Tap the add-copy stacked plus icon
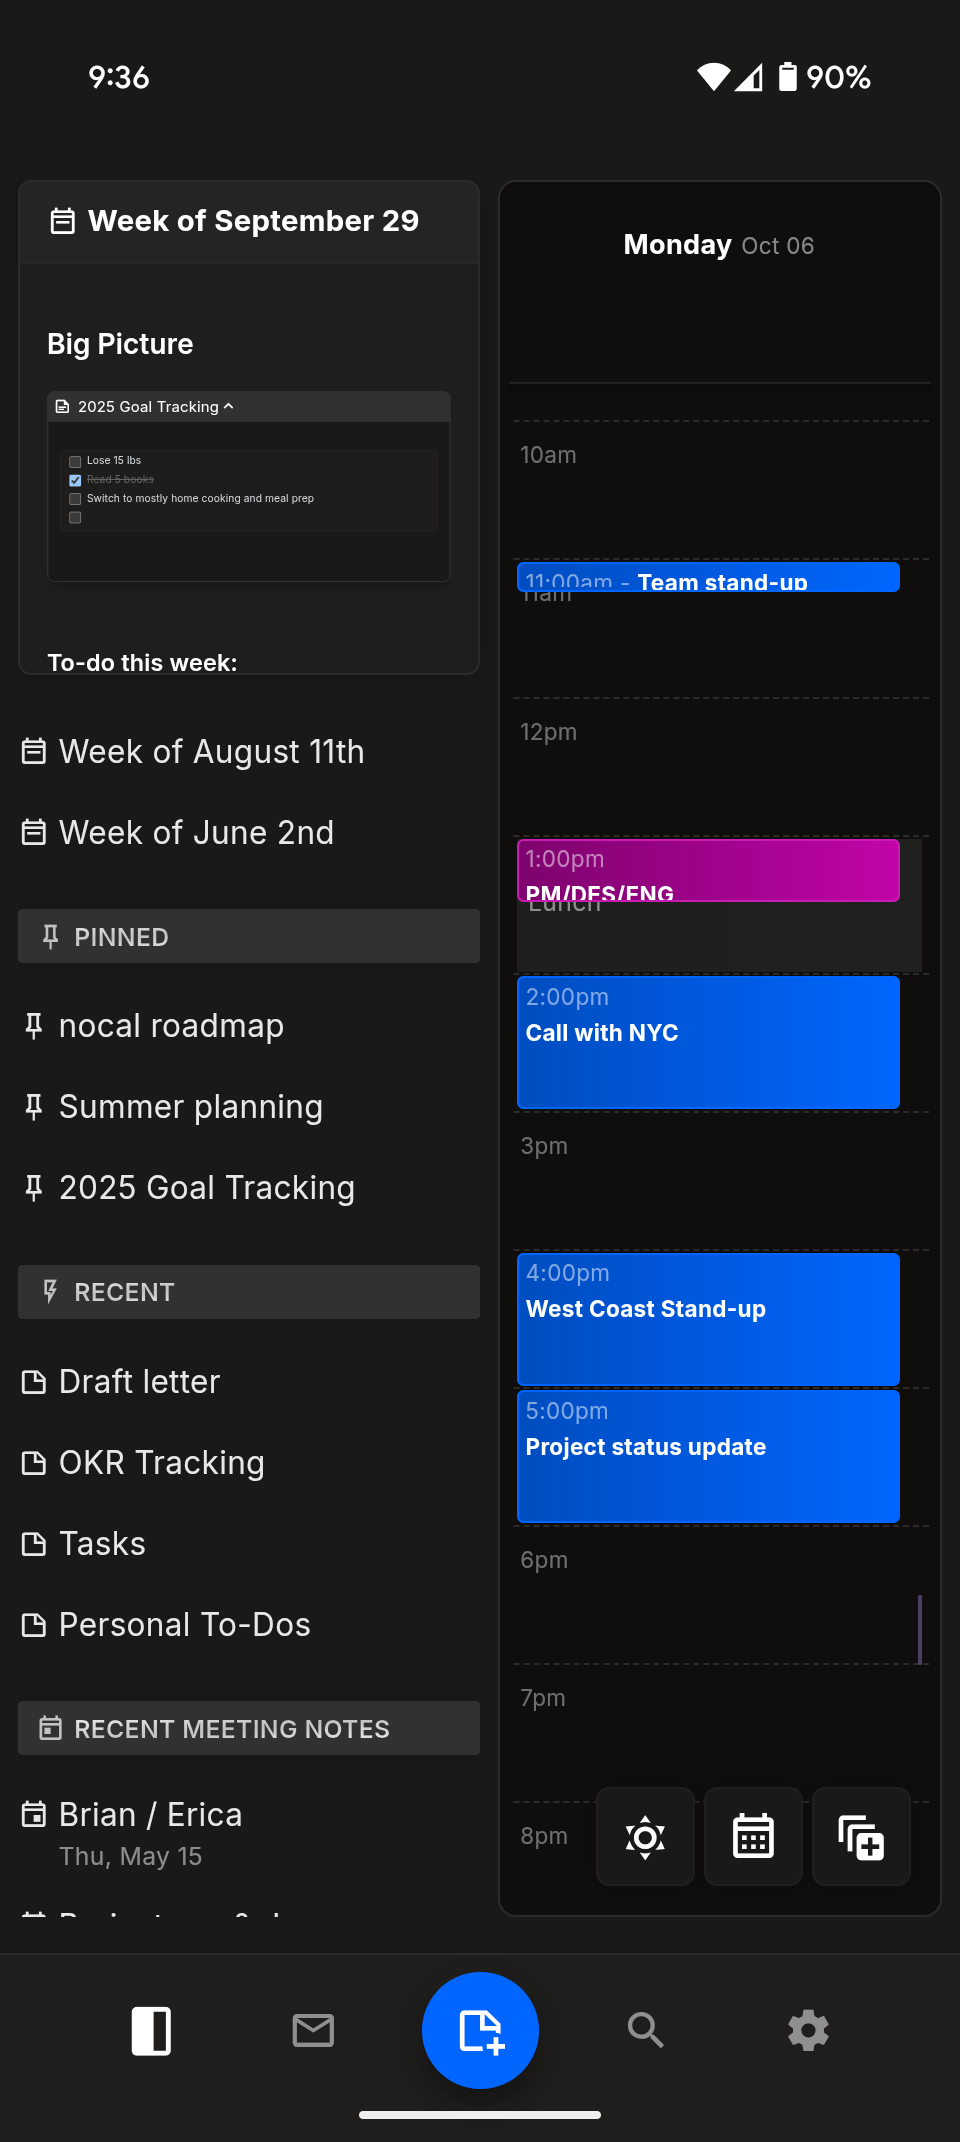 [861, 1837]
